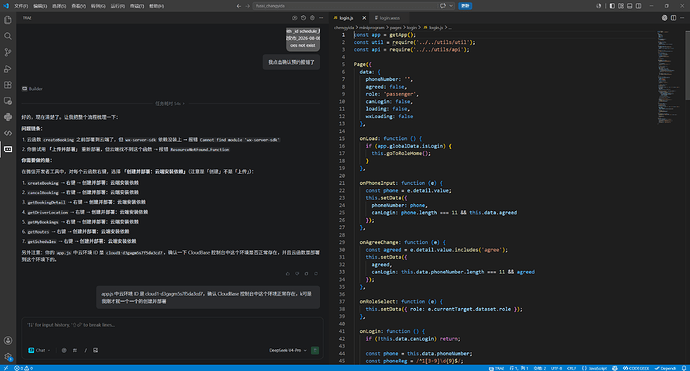Go forward with the navigation arrow
Screen dimensions: 690x371
click(x=247, y=6)
